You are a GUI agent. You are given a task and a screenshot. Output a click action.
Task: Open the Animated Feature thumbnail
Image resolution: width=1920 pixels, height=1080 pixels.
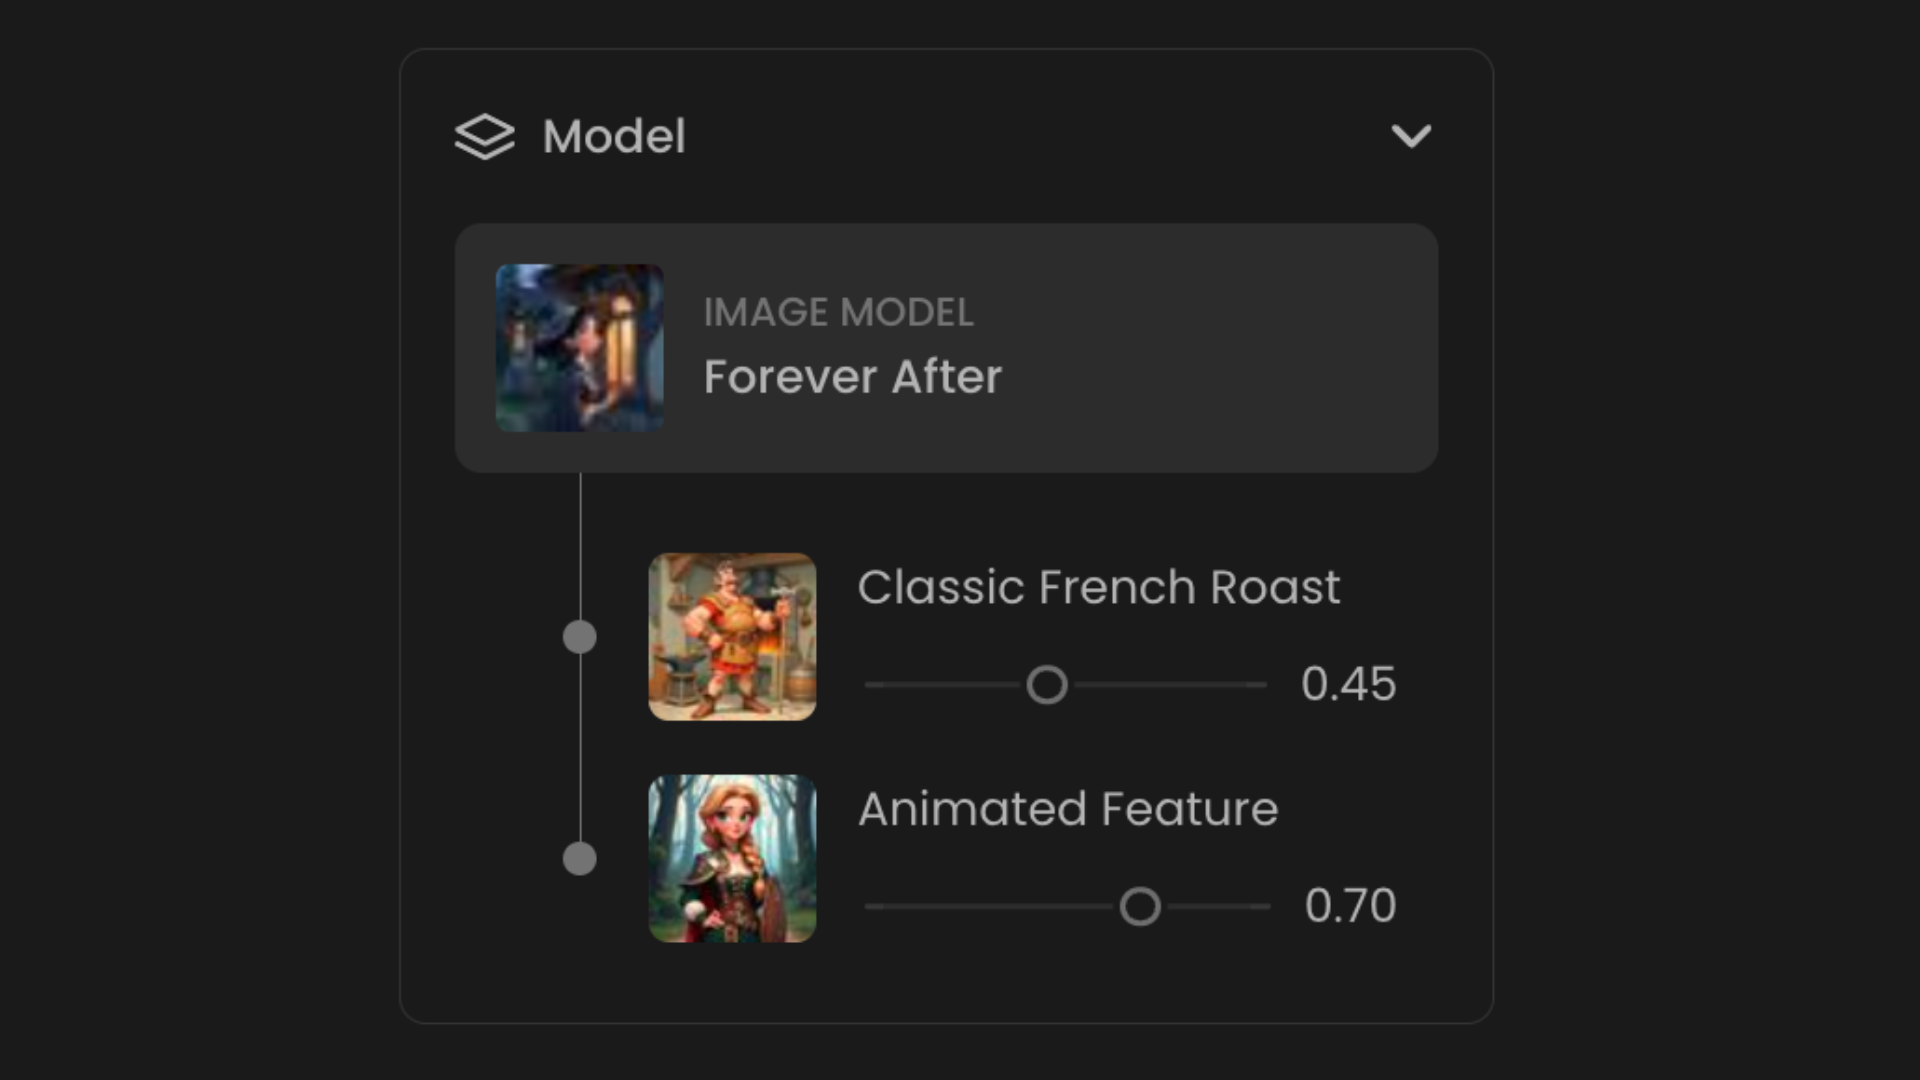click(x=732, y=859)
